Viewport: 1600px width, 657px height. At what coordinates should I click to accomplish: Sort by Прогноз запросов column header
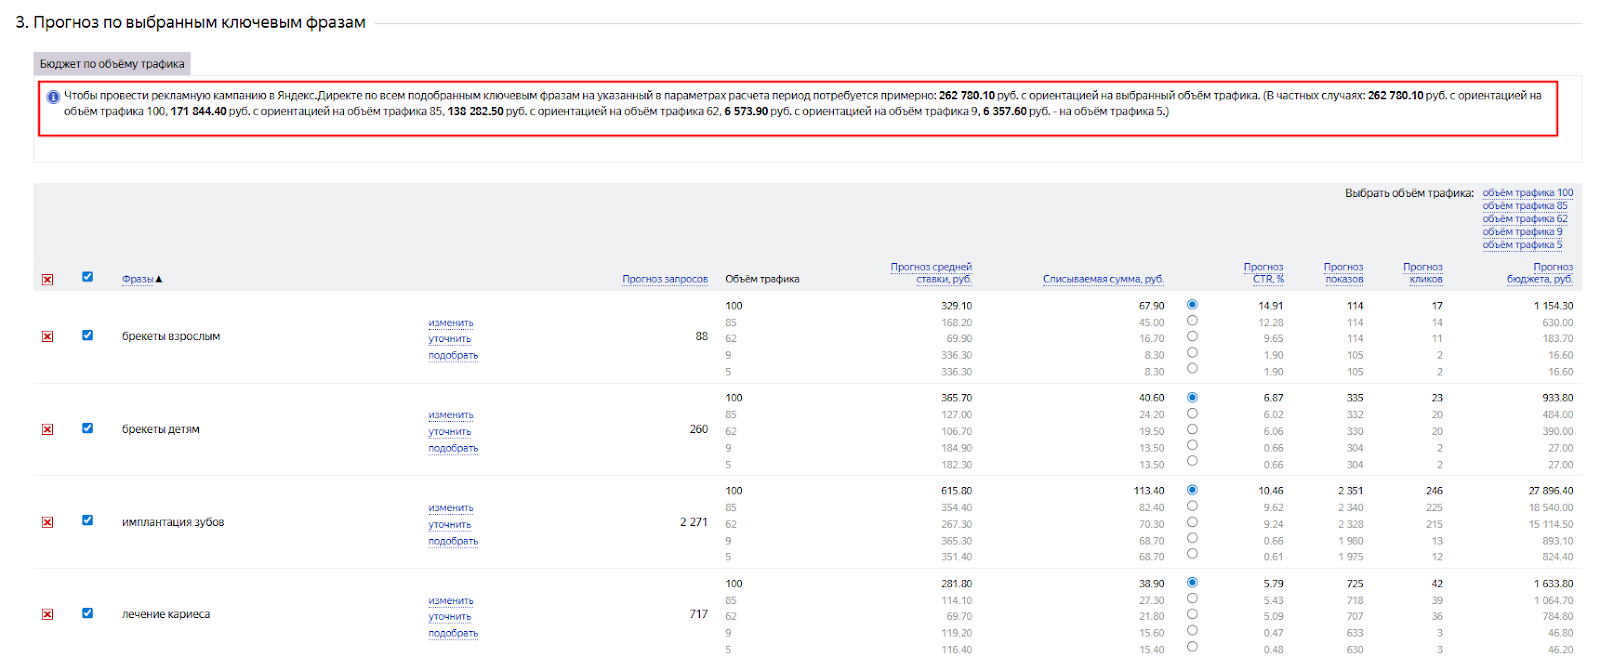[x=664, y=279]
